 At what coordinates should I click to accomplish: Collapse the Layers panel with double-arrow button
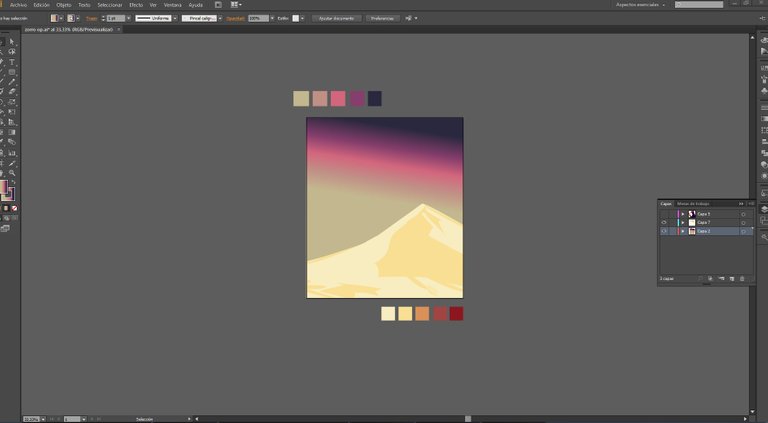pos(741,204)
